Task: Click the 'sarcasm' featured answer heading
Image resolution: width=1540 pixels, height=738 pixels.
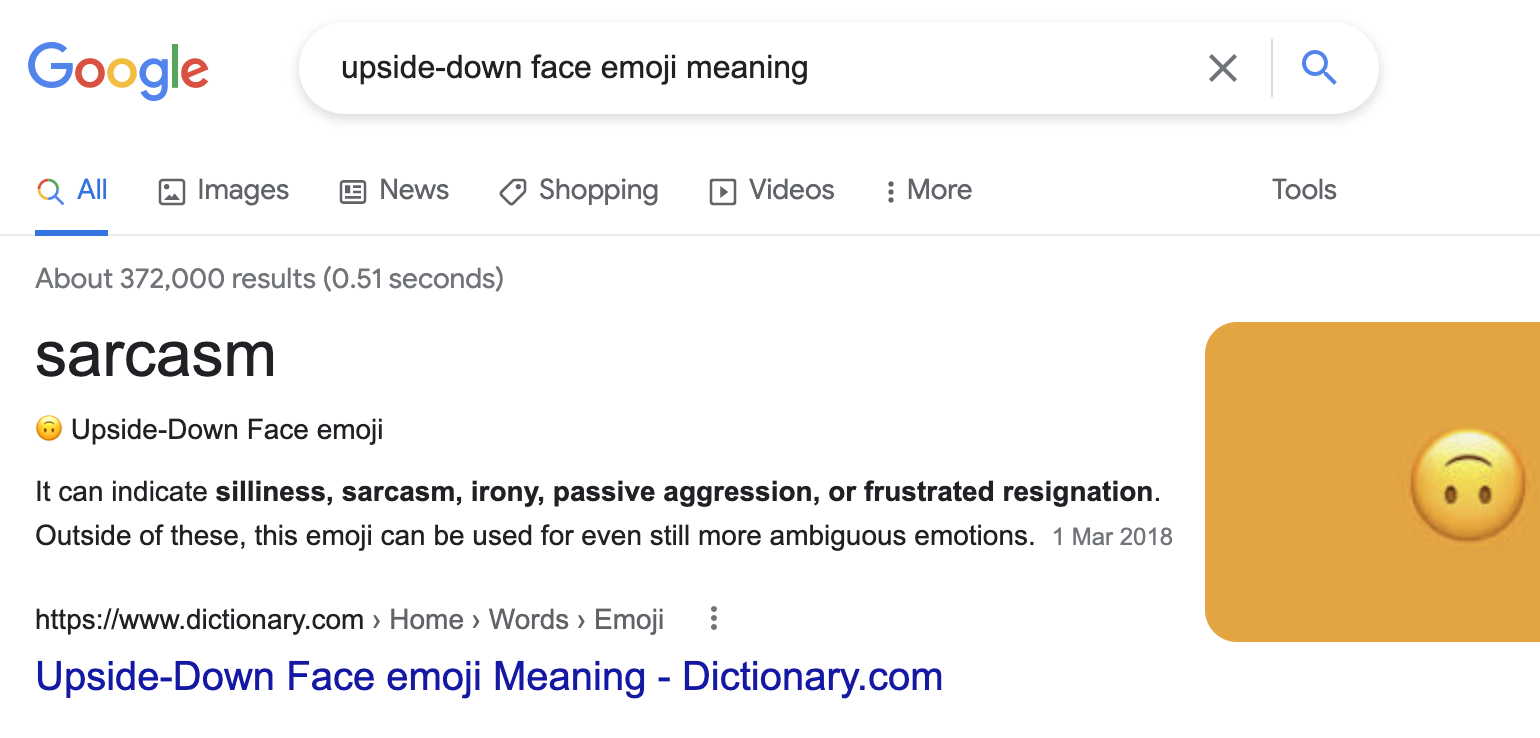Action: pos(155,355)
